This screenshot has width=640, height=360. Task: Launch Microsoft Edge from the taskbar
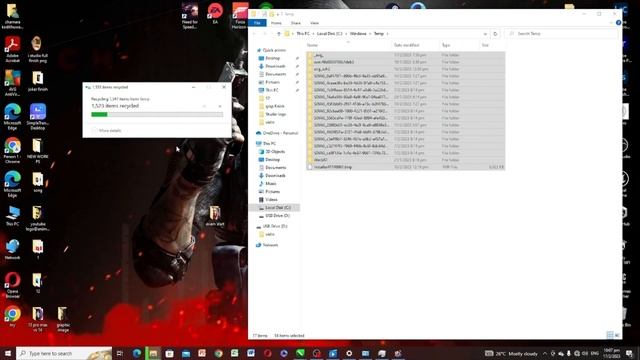pyautogui.click(x=137, y=353)
